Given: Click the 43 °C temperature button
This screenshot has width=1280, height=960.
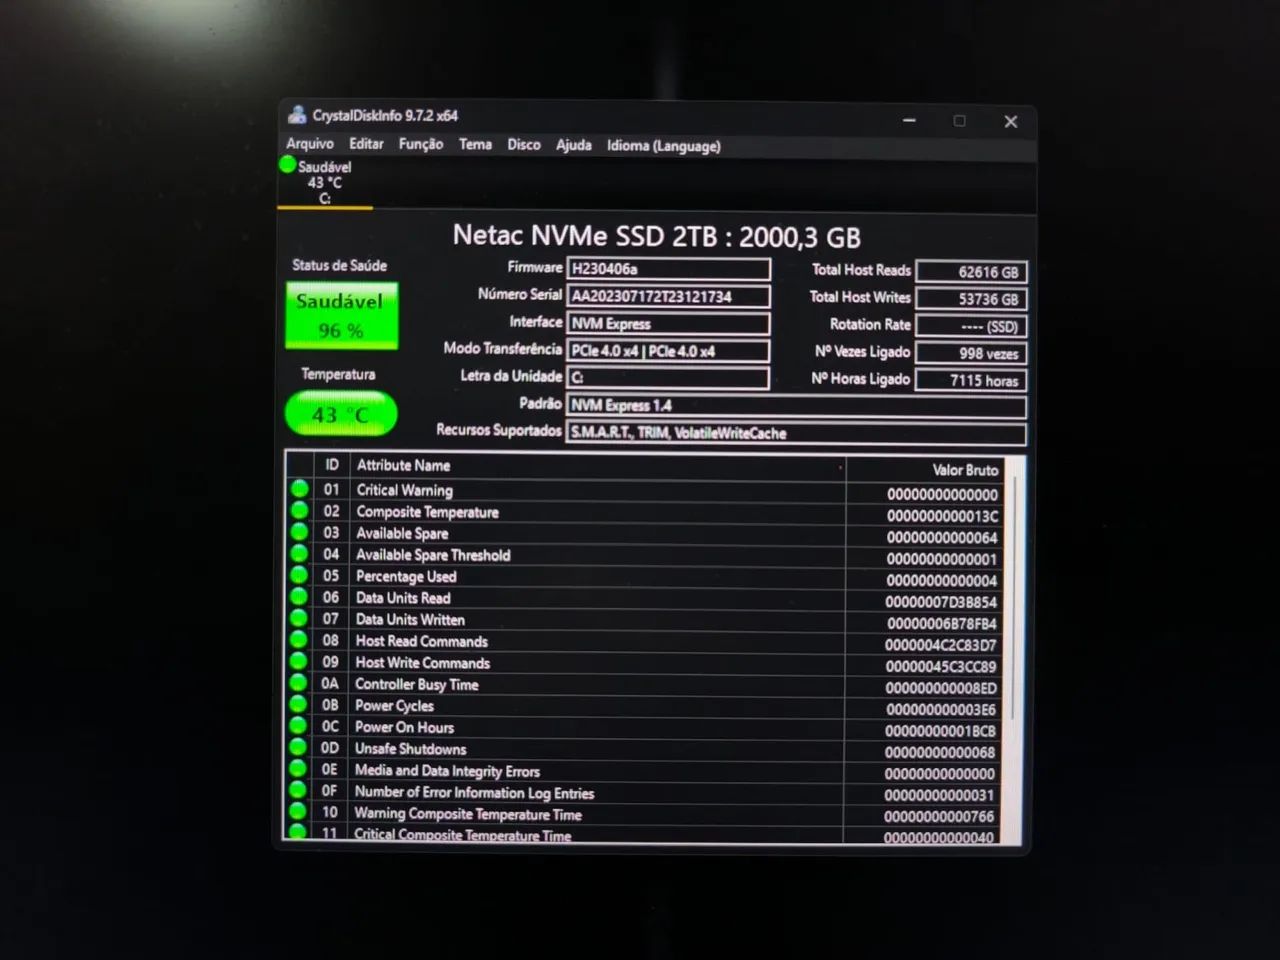Looking at the screenshot, I should coord(341,414).
